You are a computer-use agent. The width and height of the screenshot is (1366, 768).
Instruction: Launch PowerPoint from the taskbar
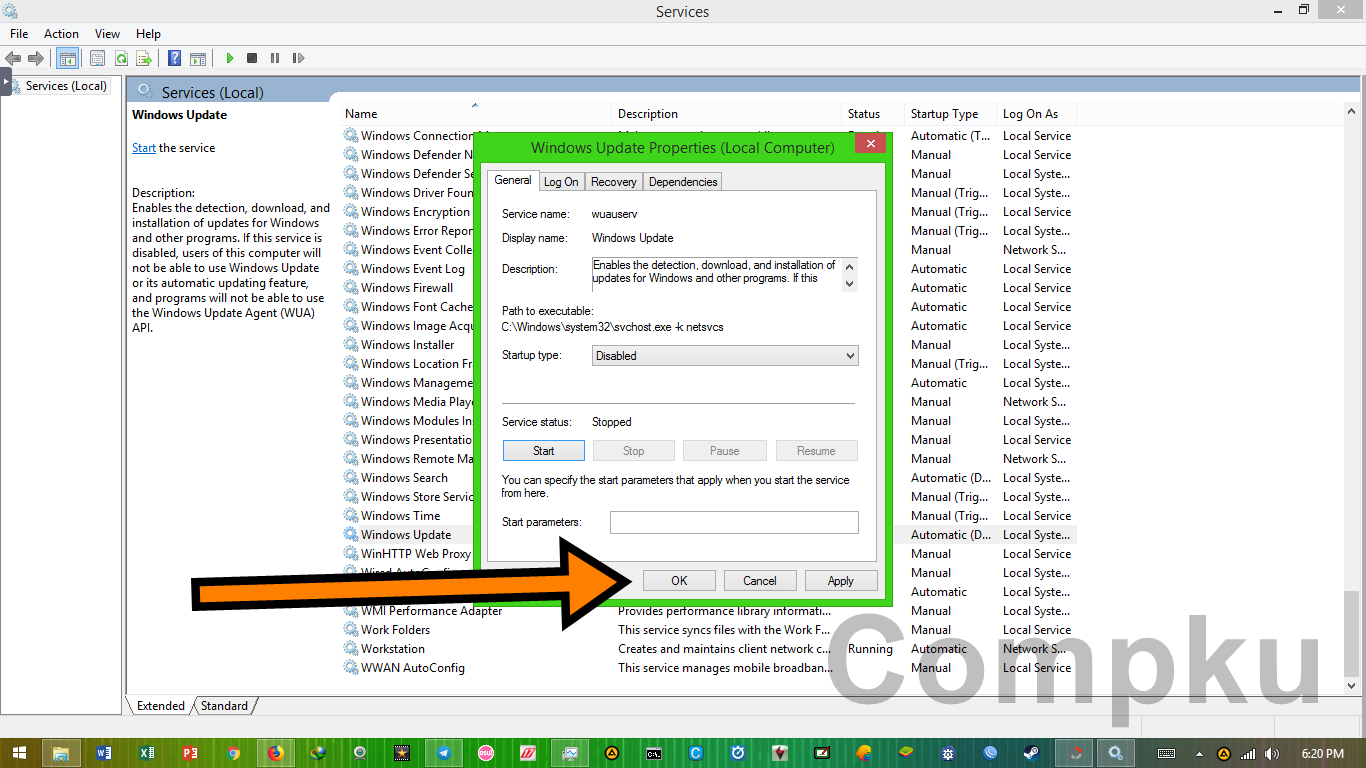pyautogui.click(x=190, y=753)
